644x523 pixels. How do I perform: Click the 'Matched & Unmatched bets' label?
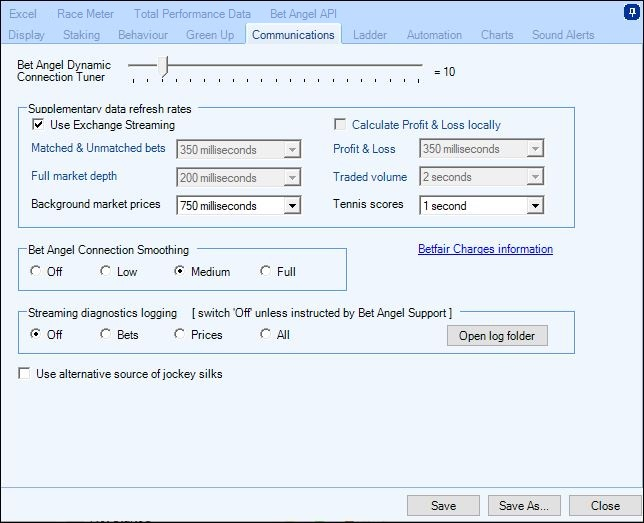pos(98,148)
